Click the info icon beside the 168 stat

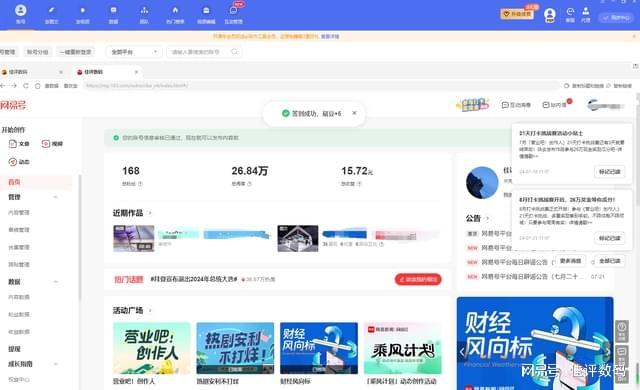(x=140, y=184)
